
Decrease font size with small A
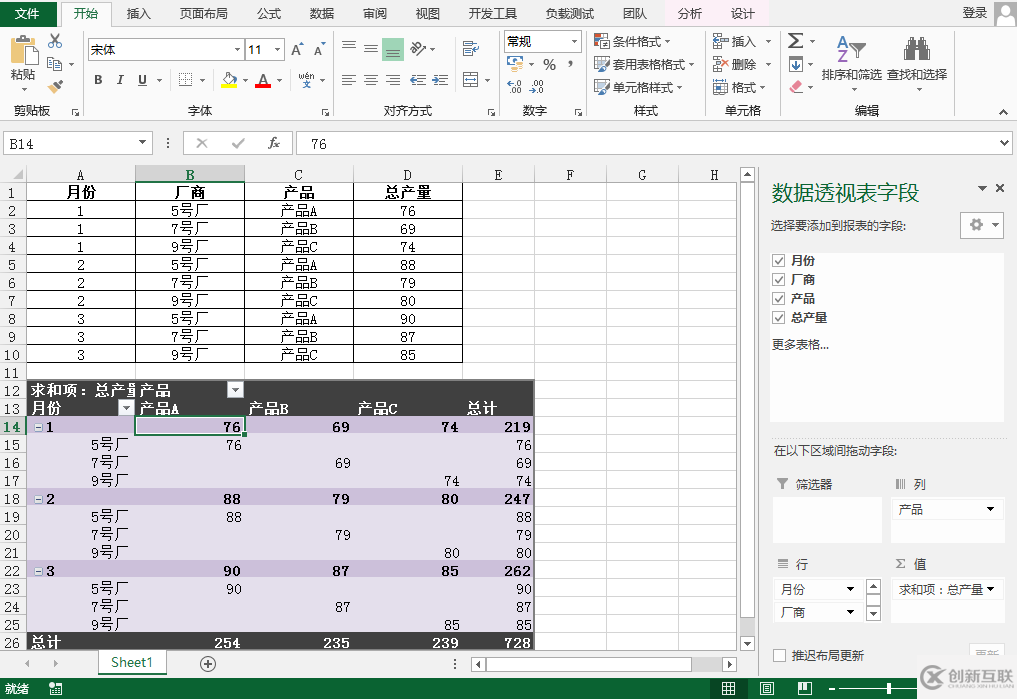(319, 49)
